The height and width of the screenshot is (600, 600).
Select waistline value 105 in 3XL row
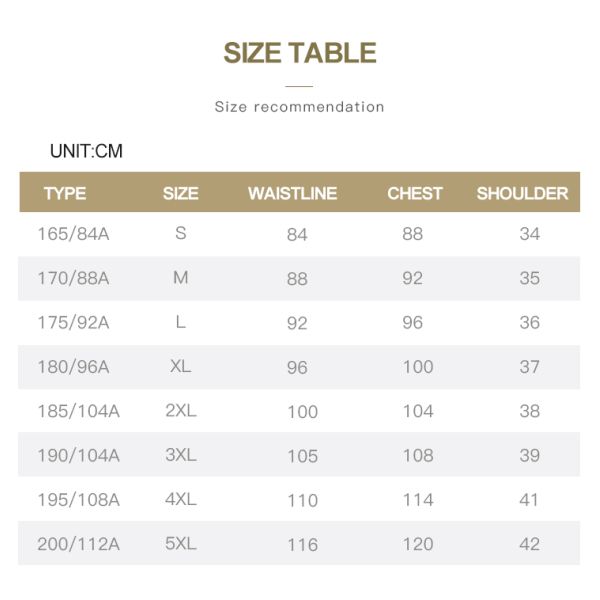click(302, 456)
